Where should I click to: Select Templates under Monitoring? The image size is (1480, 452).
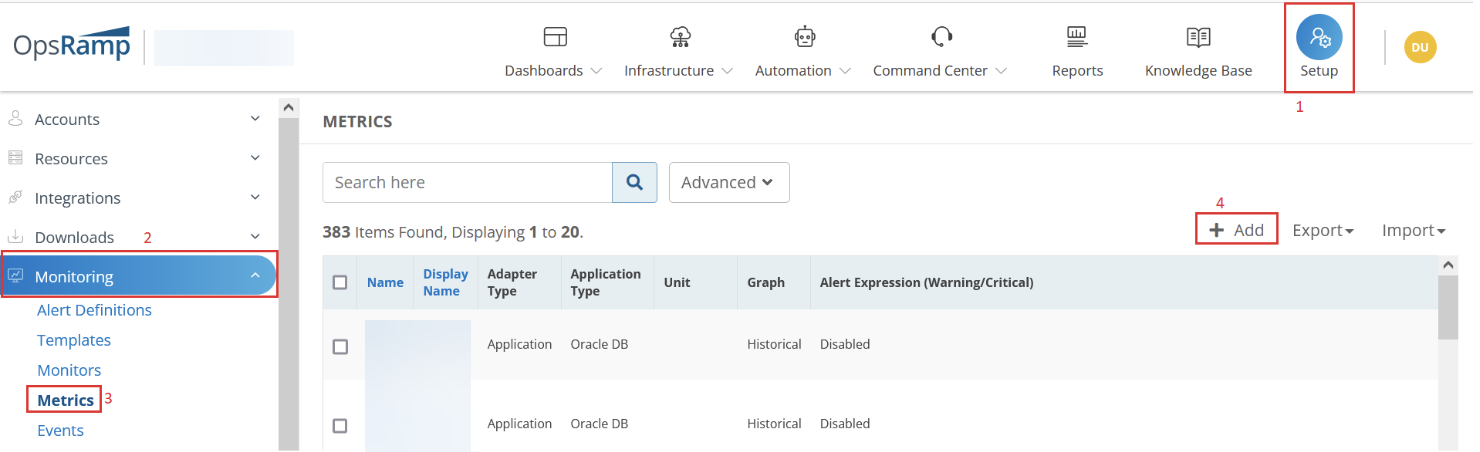(74, 340)
